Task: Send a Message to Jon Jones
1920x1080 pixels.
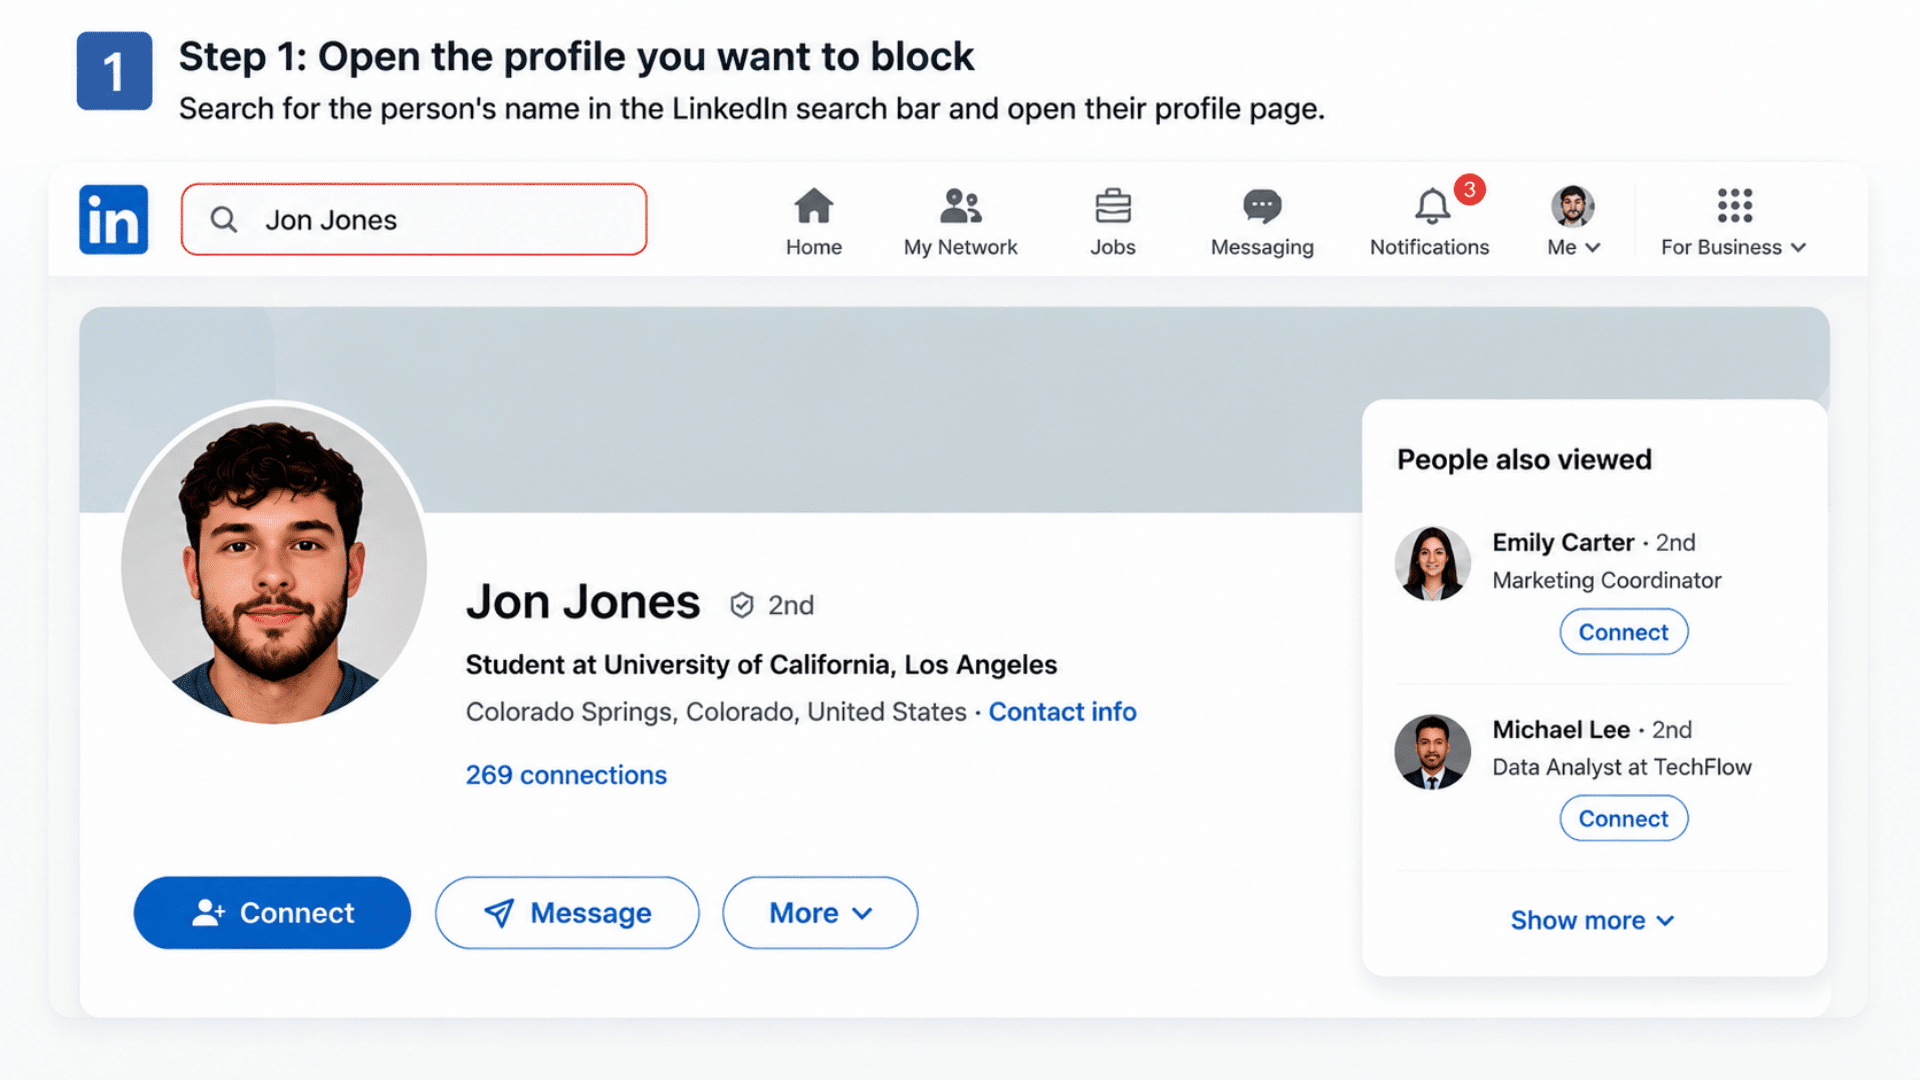Action: [567, 912]
